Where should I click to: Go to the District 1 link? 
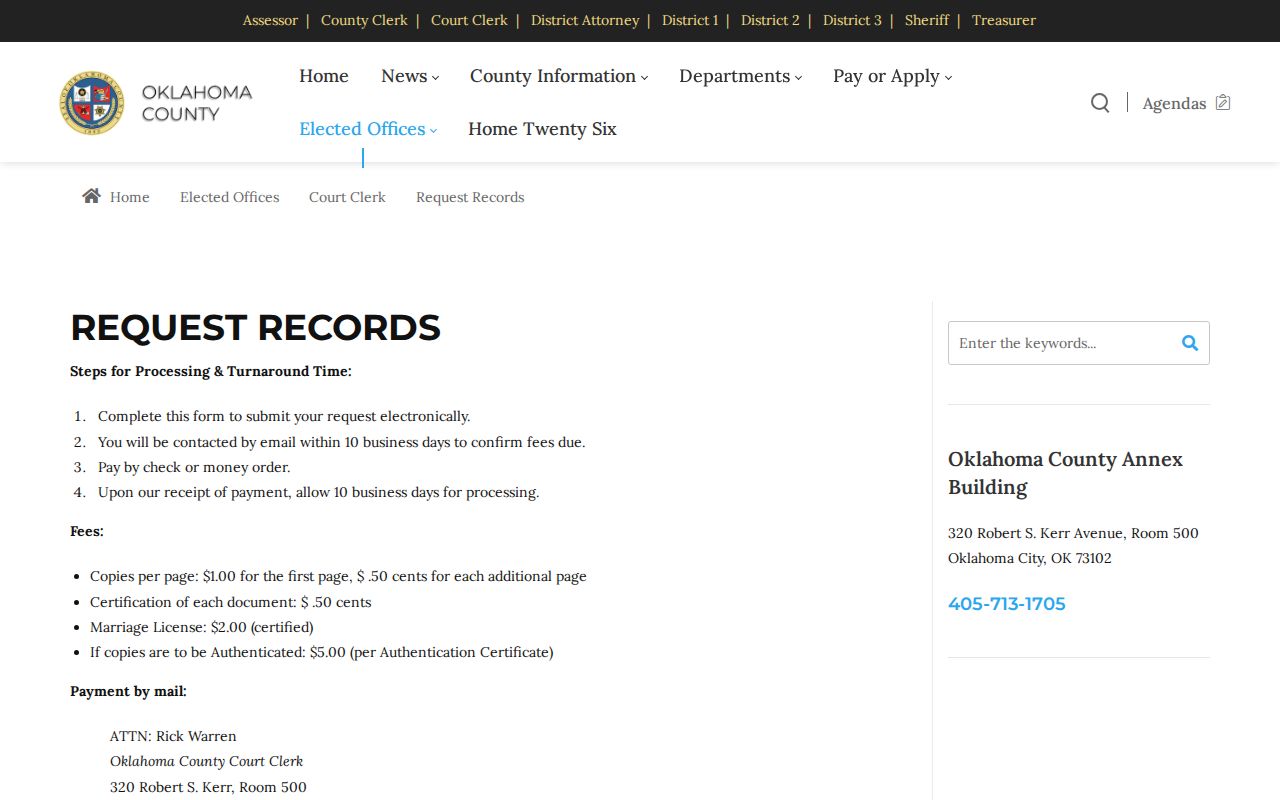[690, 20]
